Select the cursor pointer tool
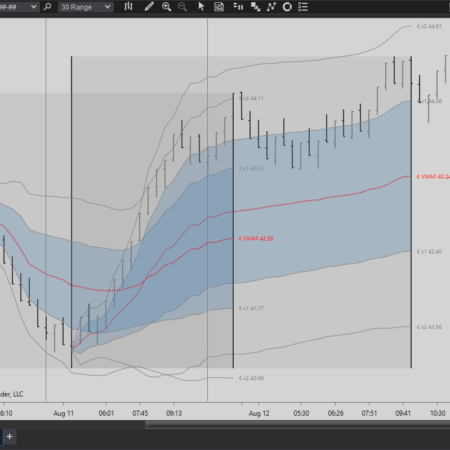The image size is (450, 450). coord(201,7)
